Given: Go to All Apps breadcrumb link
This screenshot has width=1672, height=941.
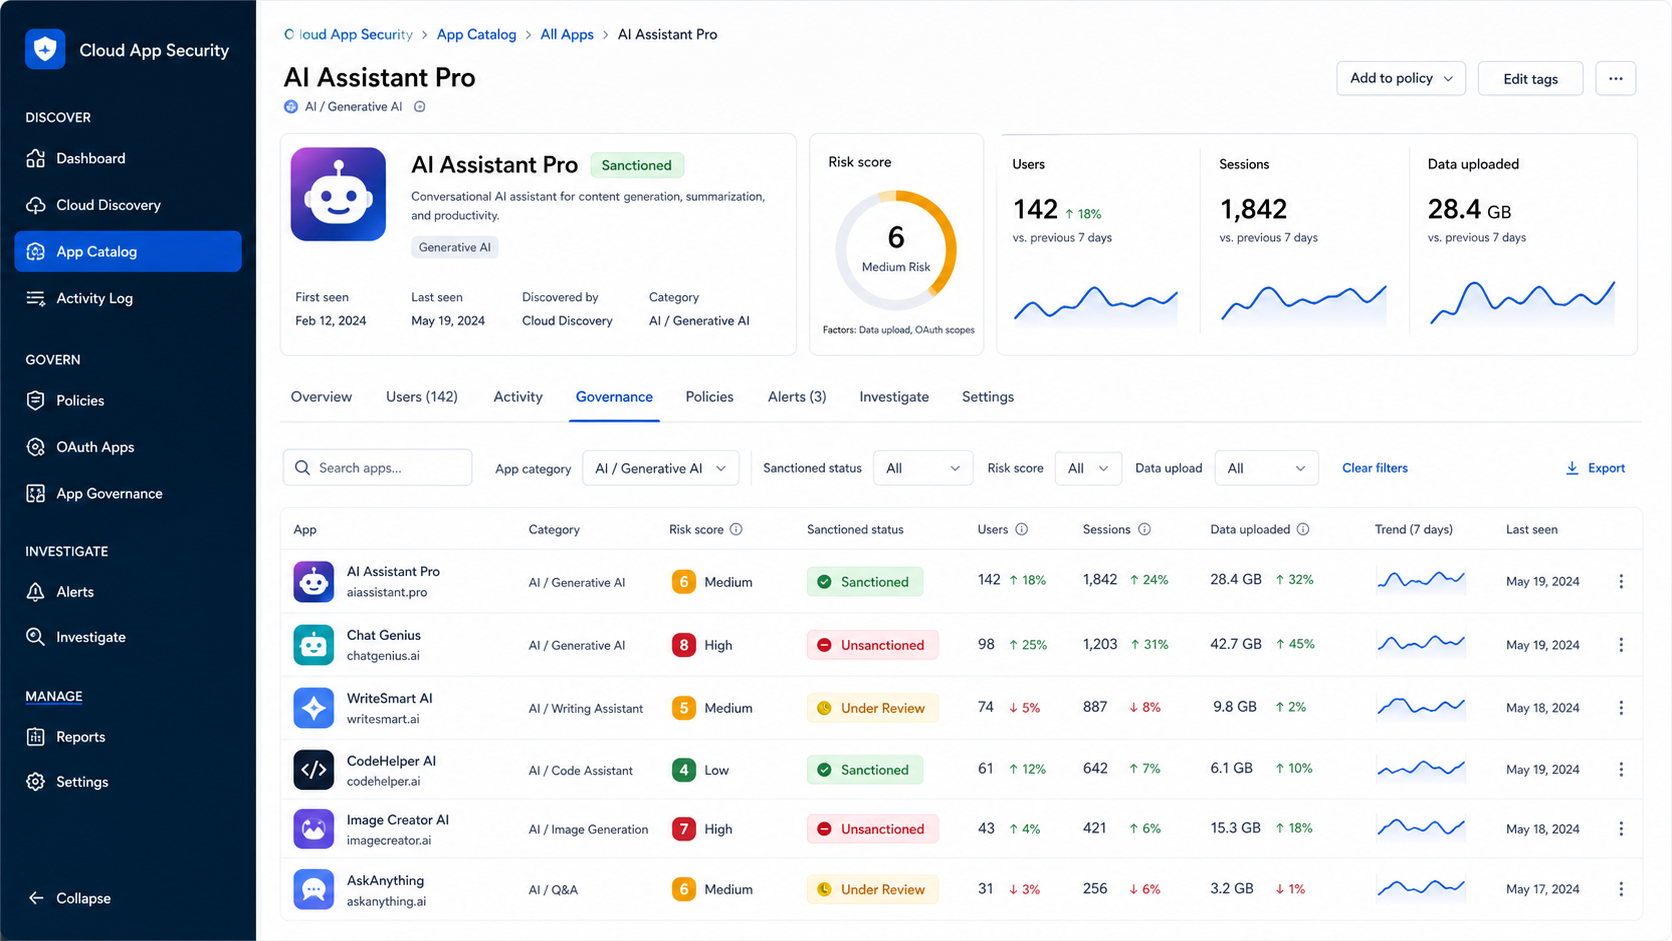Looking at the screenshot, I should click(567, 34).
